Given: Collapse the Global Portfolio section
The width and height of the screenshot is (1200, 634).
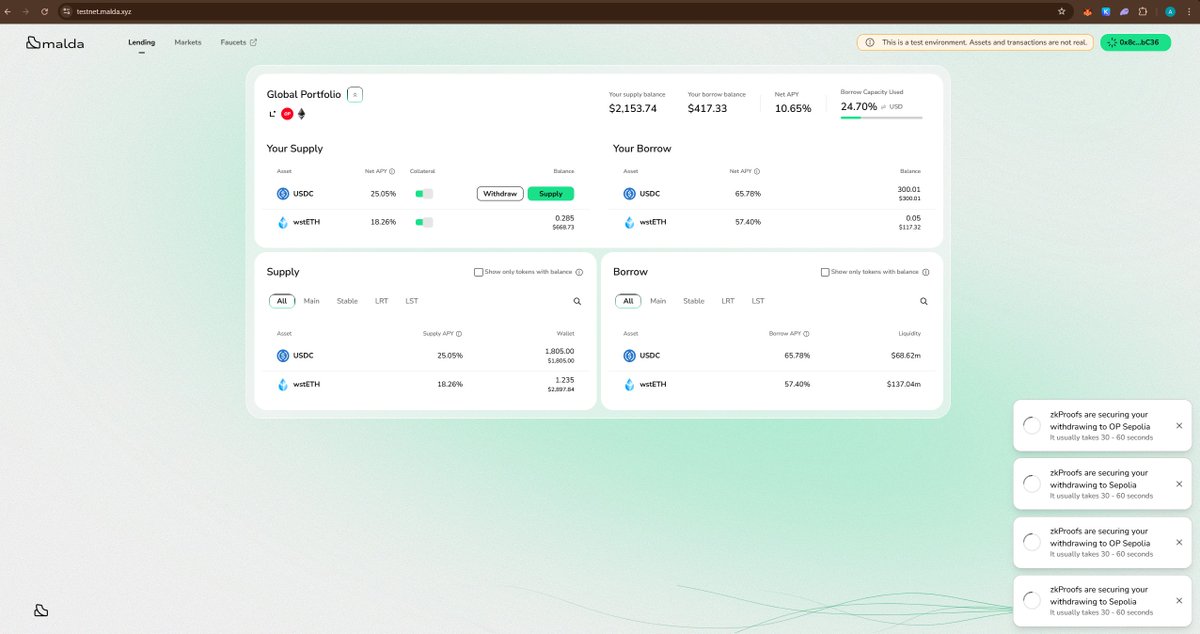Looking at the screenshot, I should click(355, 94).
